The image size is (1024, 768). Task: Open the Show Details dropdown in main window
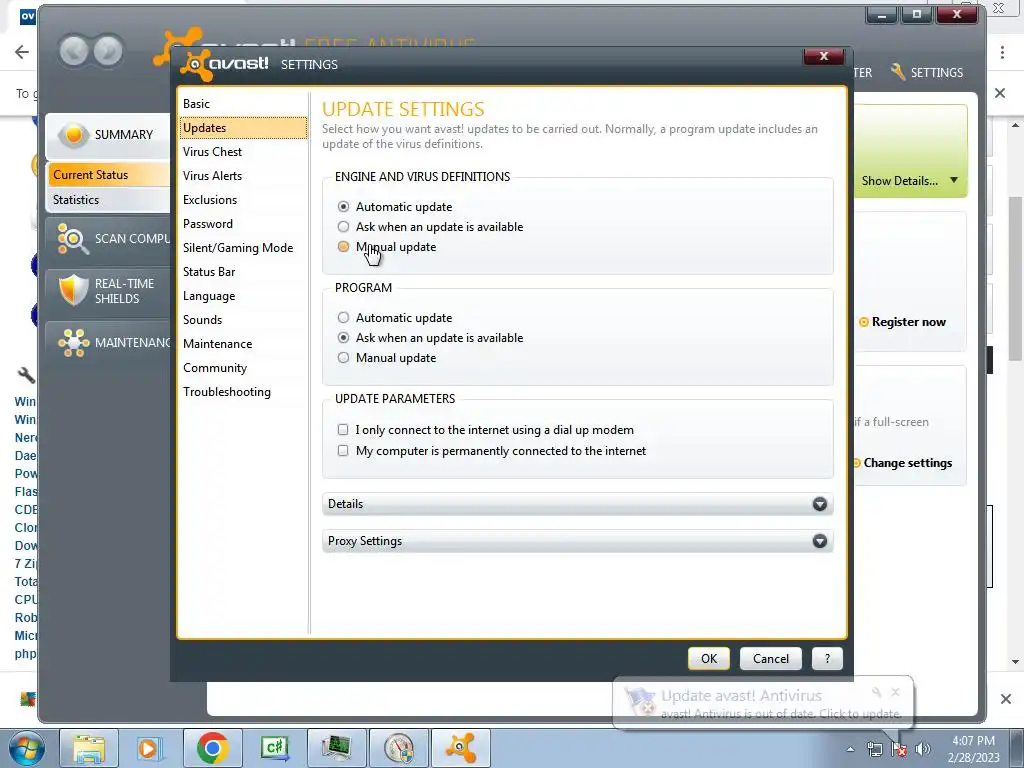[910, 181]
